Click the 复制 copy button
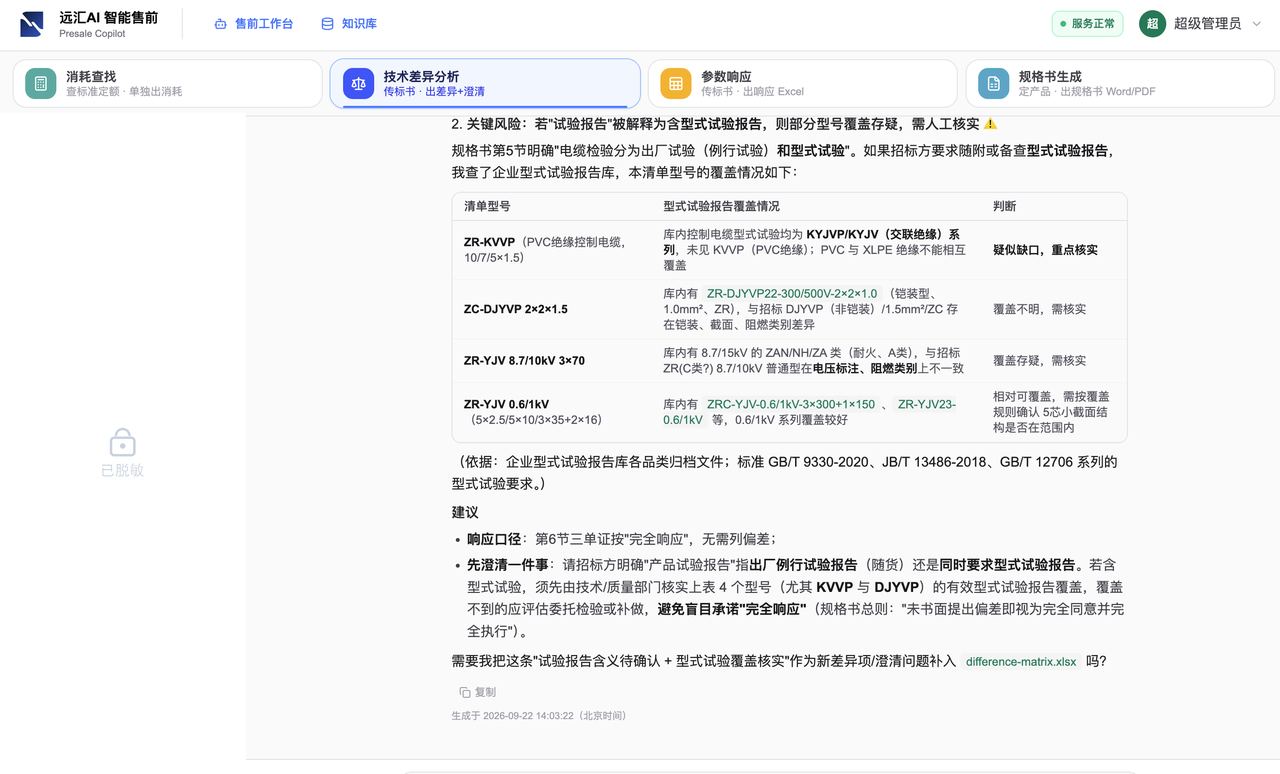 (x=477, y=692)
